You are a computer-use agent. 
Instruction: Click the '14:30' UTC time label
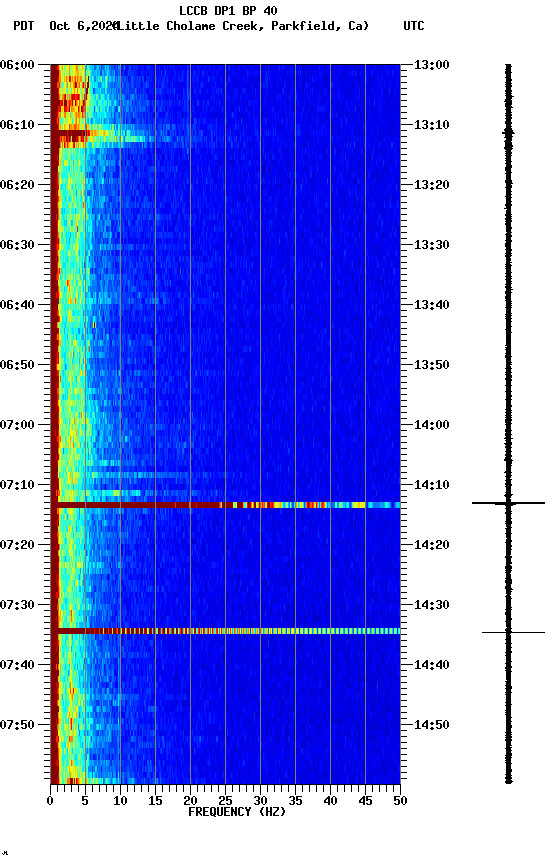[432, 606]
